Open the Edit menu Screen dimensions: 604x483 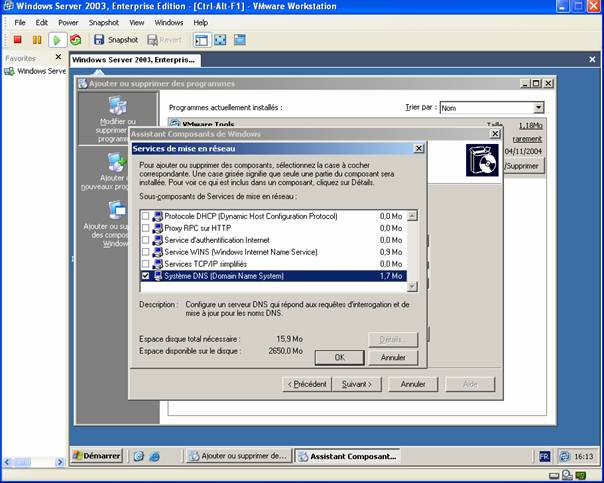[x=42, y=23]
